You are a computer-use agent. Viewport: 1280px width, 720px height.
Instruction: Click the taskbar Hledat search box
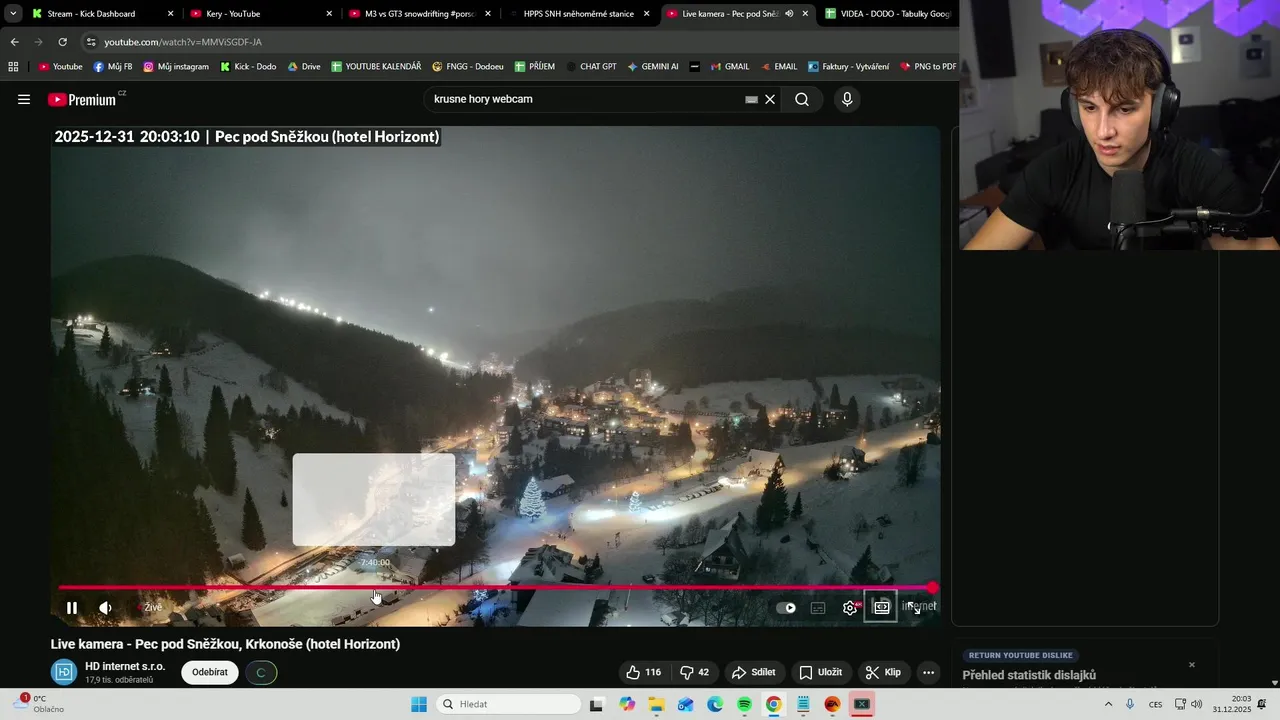pyautogui.click(x=507, y=704)
